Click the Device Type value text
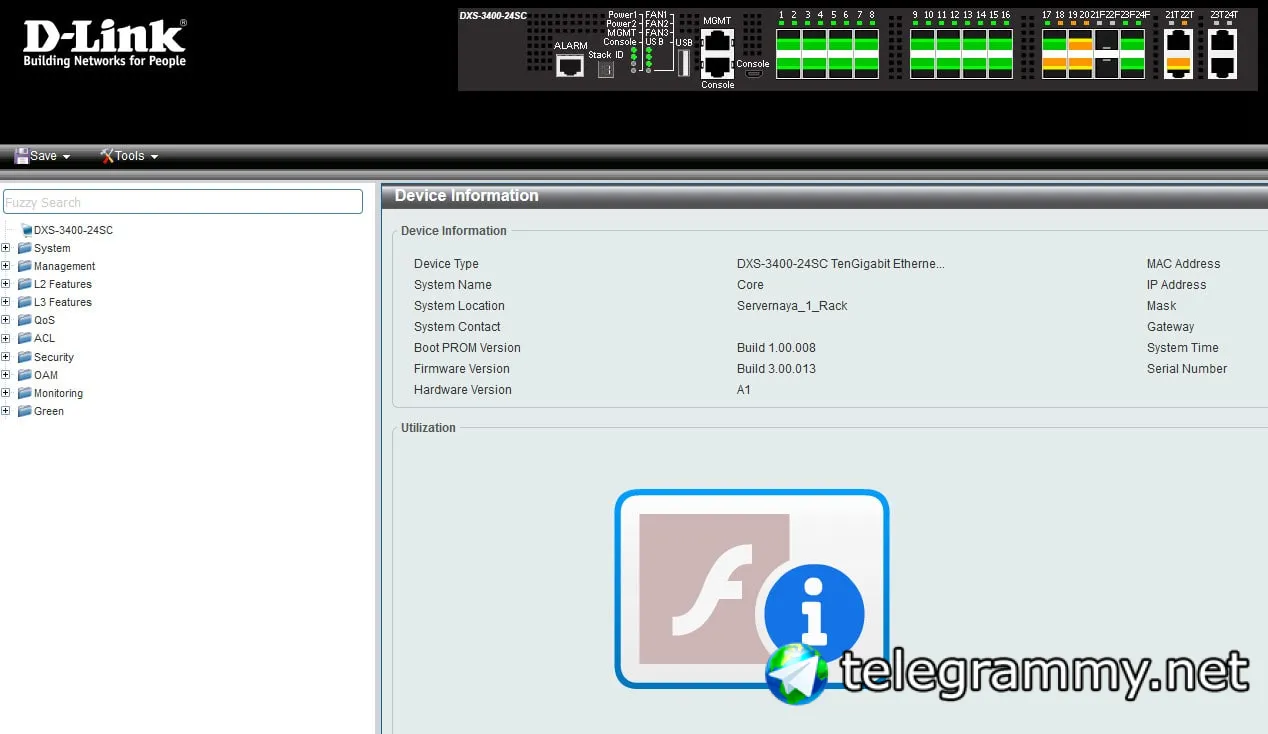1268x734 pixels. [x=840, y=264]
